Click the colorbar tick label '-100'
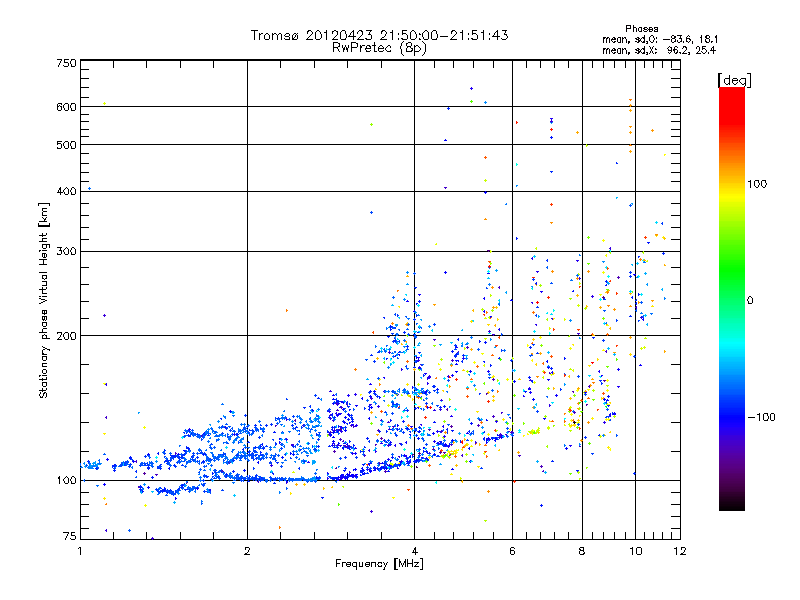Viewport: 800px width, 600px height. (x=761, y=417)
